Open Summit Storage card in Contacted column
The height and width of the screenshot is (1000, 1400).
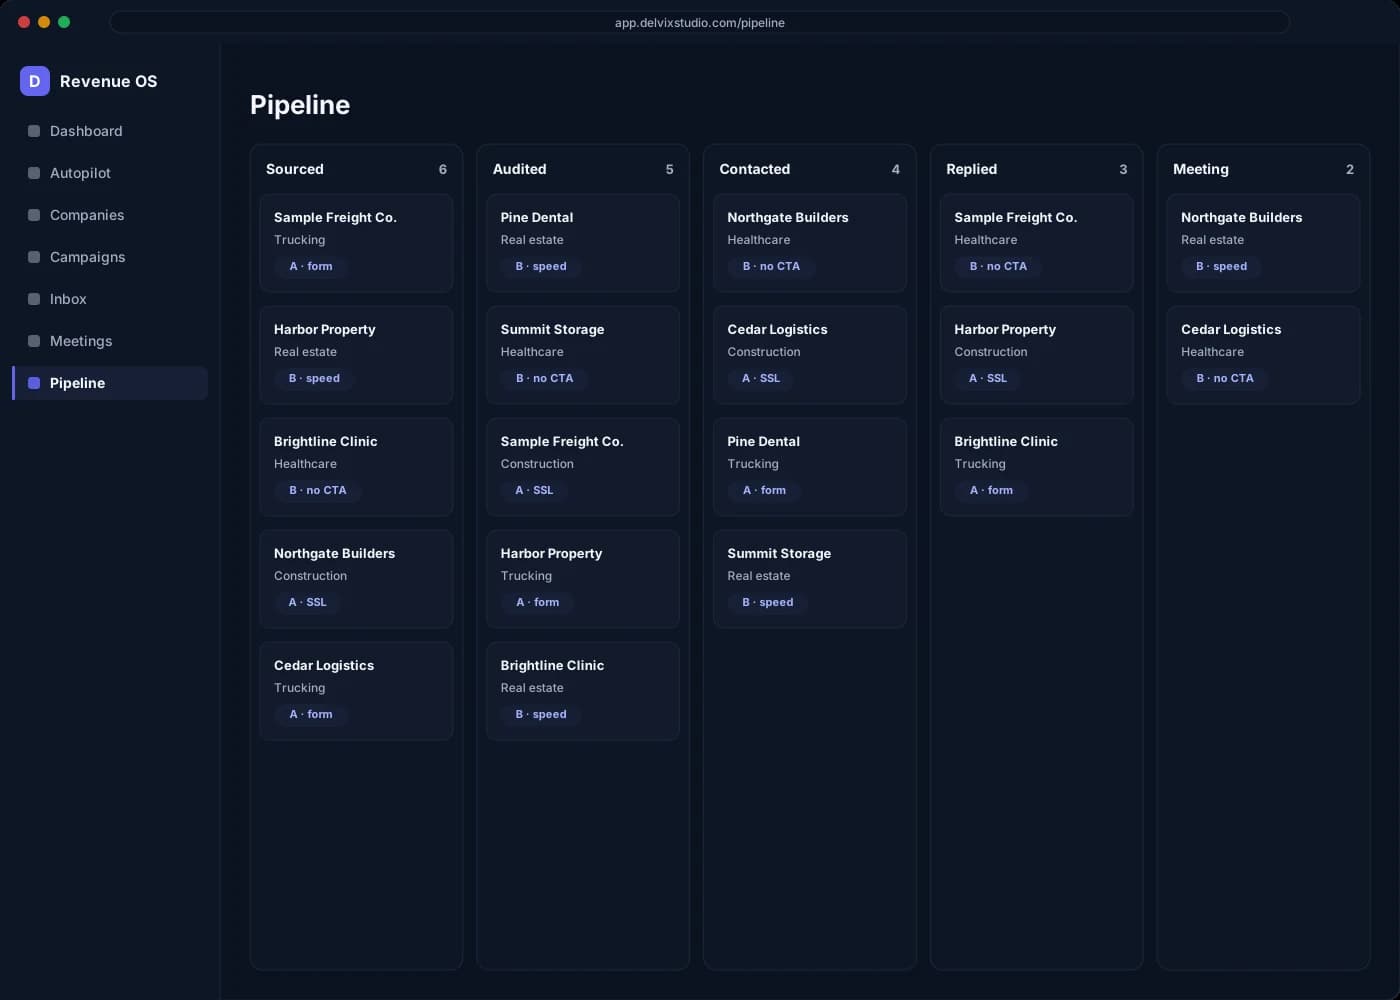coord(810,579)
